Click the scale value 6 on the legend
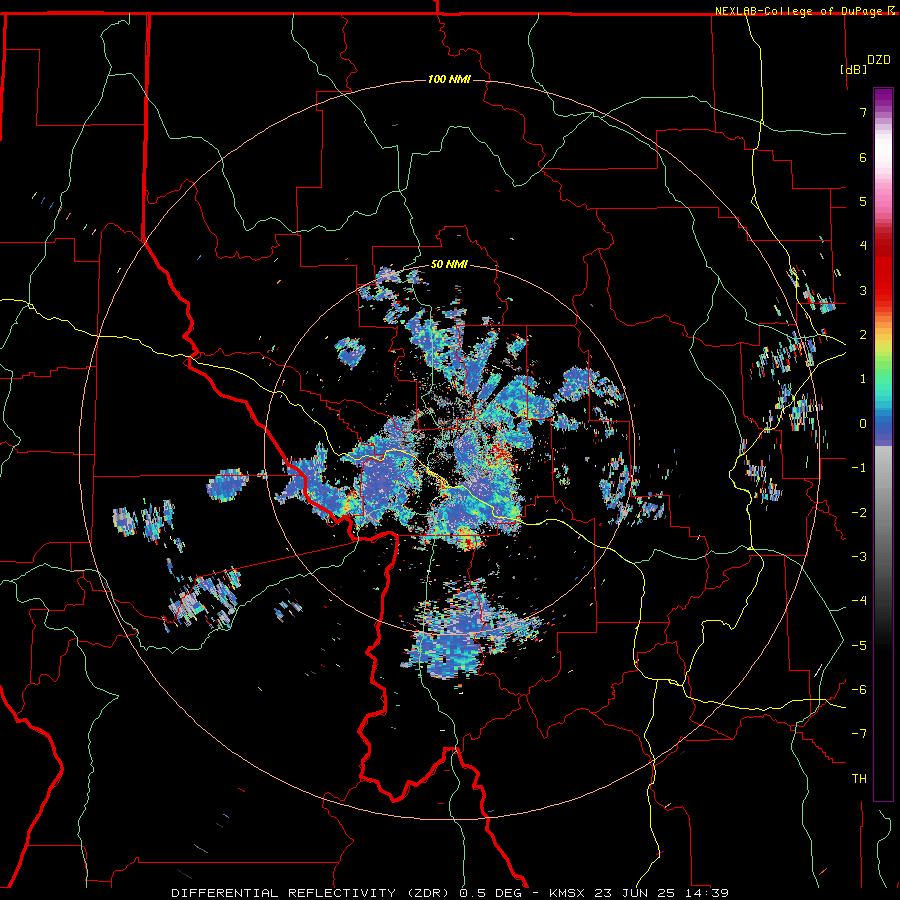The image size is (900, 900). (x=863, y=157)
